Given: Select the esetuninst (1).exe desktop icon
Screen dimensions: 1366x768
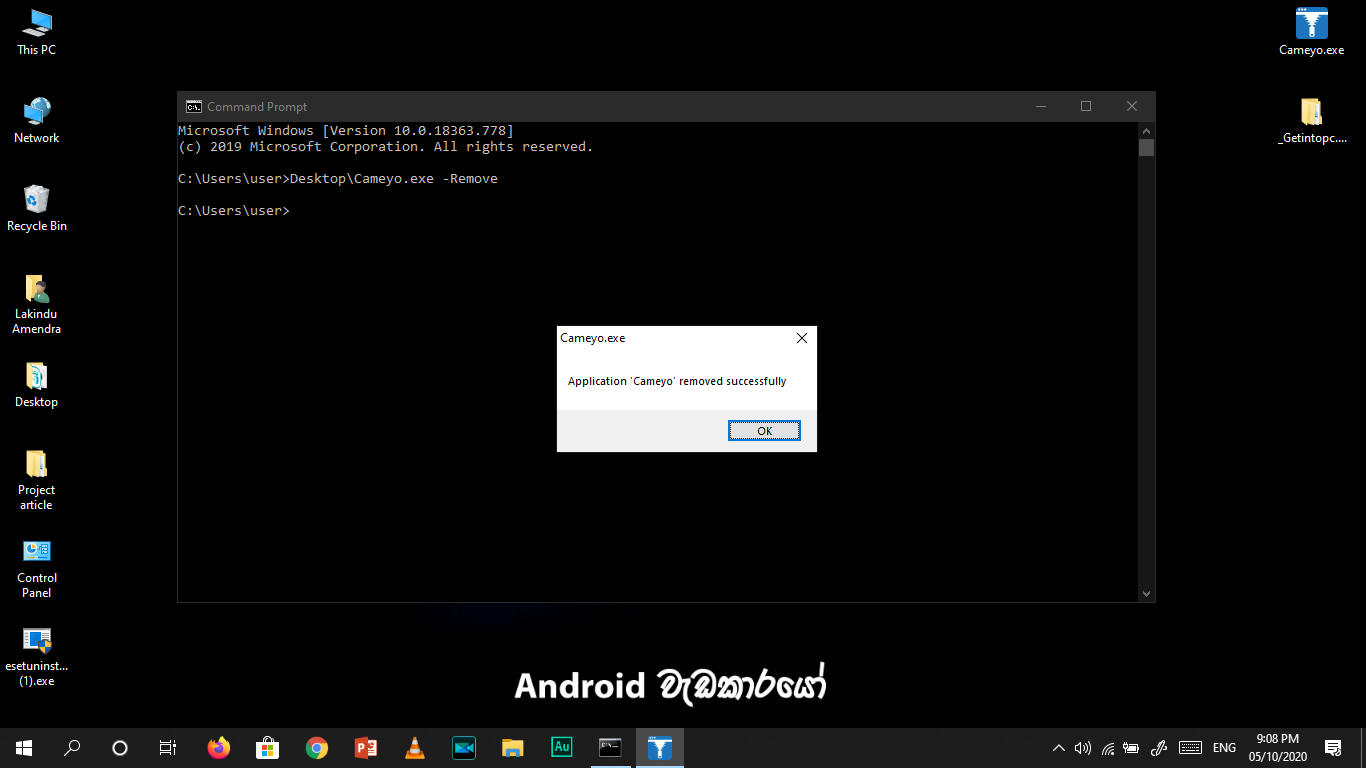Looking at the screenshot, I should 37,656.
